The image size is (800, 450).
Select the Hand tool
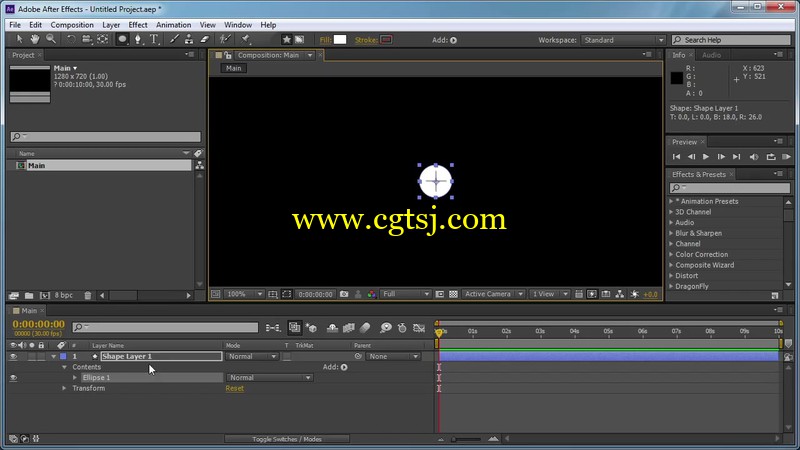coord(35,39)
